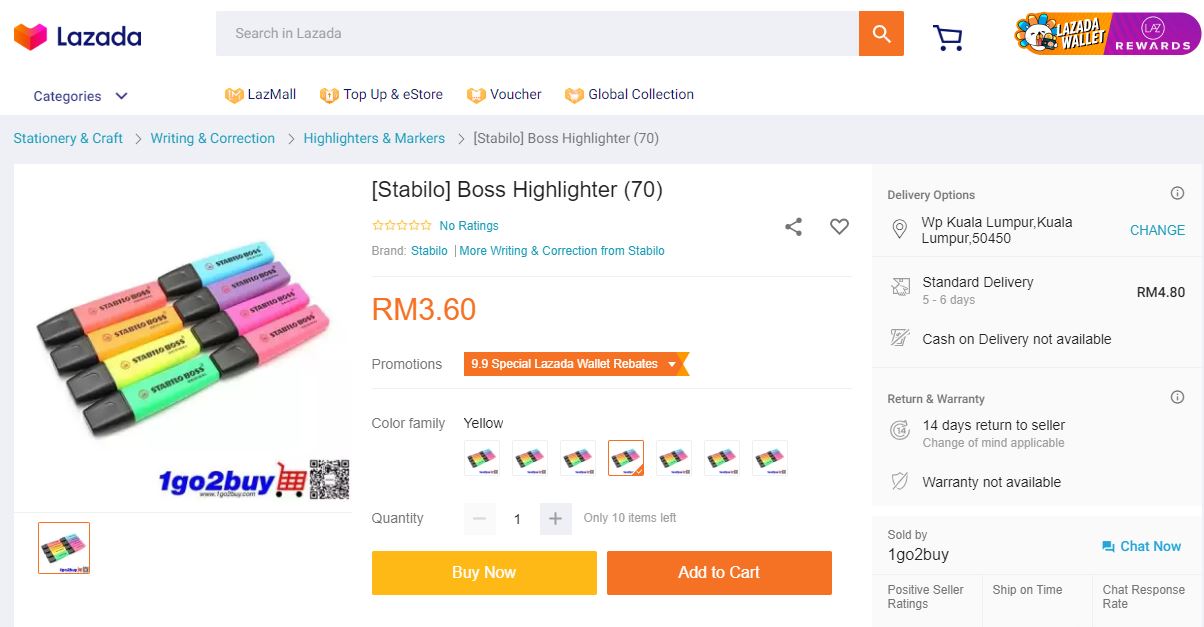Click the product thumbnail below main image
Screen dimensions: 1204x627
coord(64,548)
